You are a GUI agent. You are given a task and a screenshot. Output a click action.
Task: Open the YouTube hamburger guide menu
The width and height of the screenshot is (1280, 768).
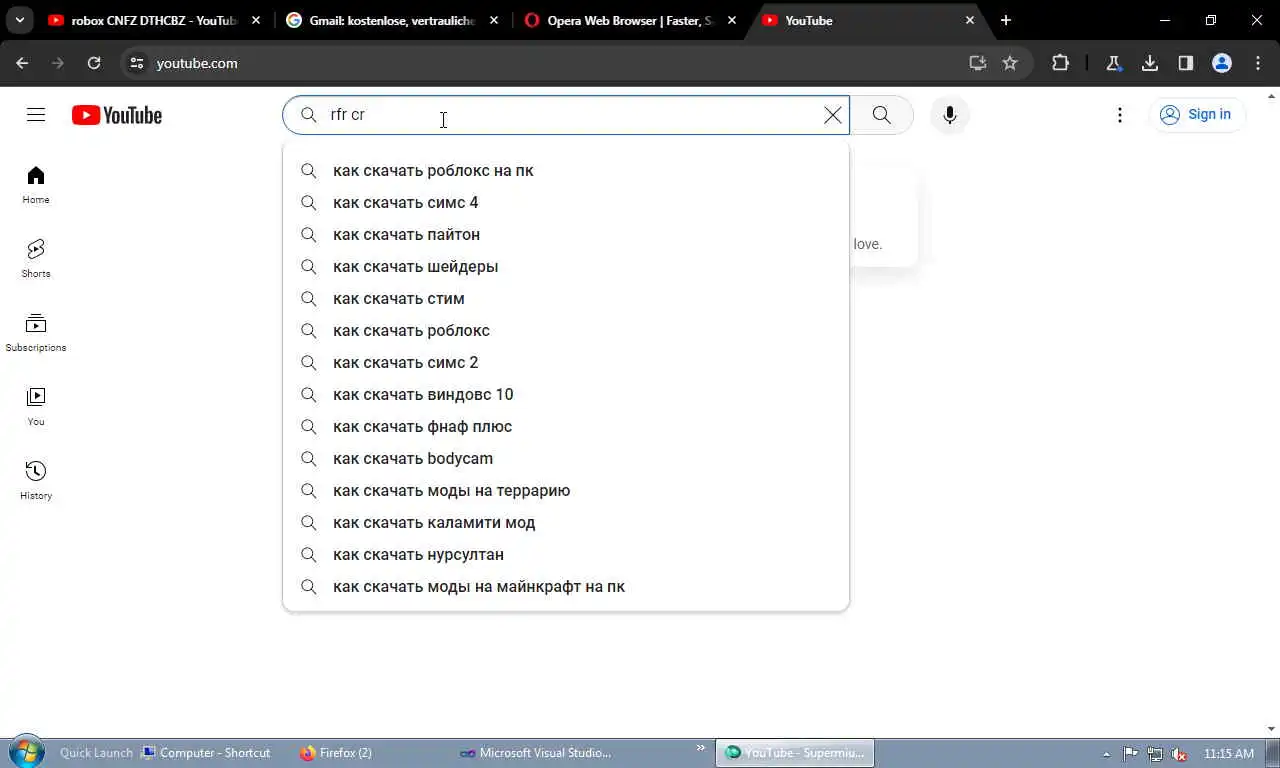tap(36, 115)
